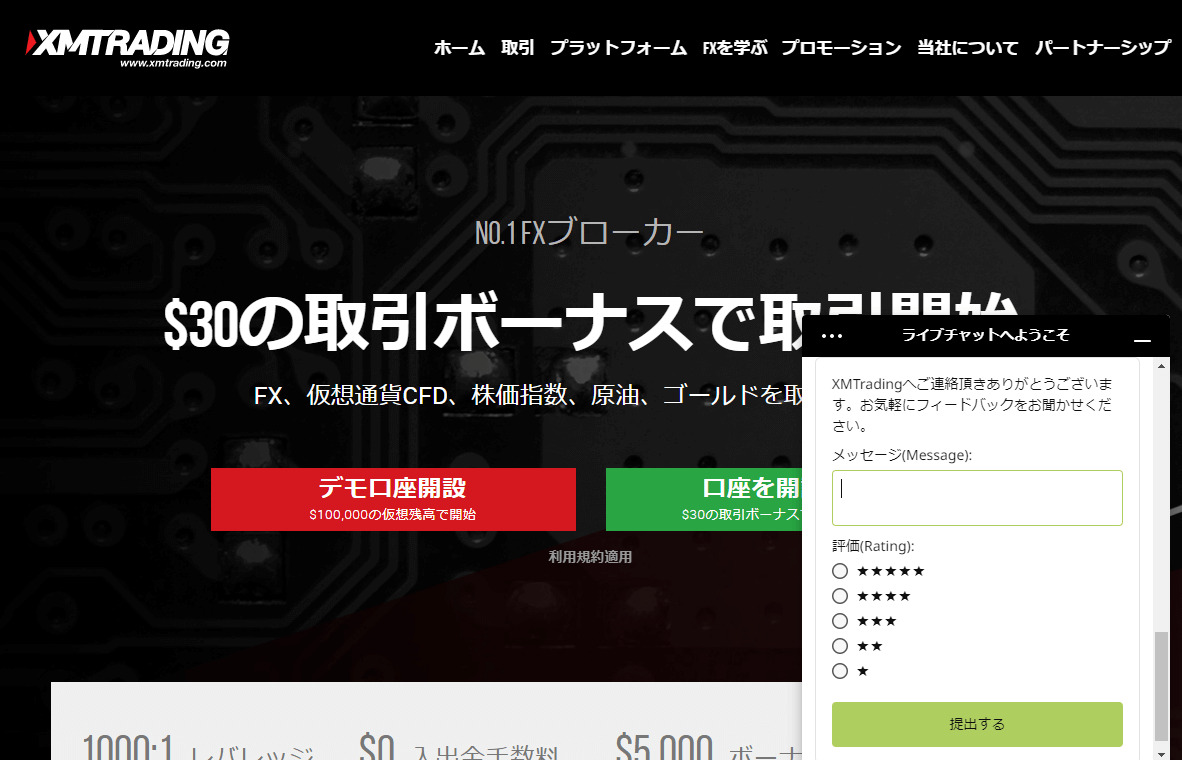This screenshot has height=760, width=1182.
Task: Click the red デモ口座開設 button
Action: [393, 499]
